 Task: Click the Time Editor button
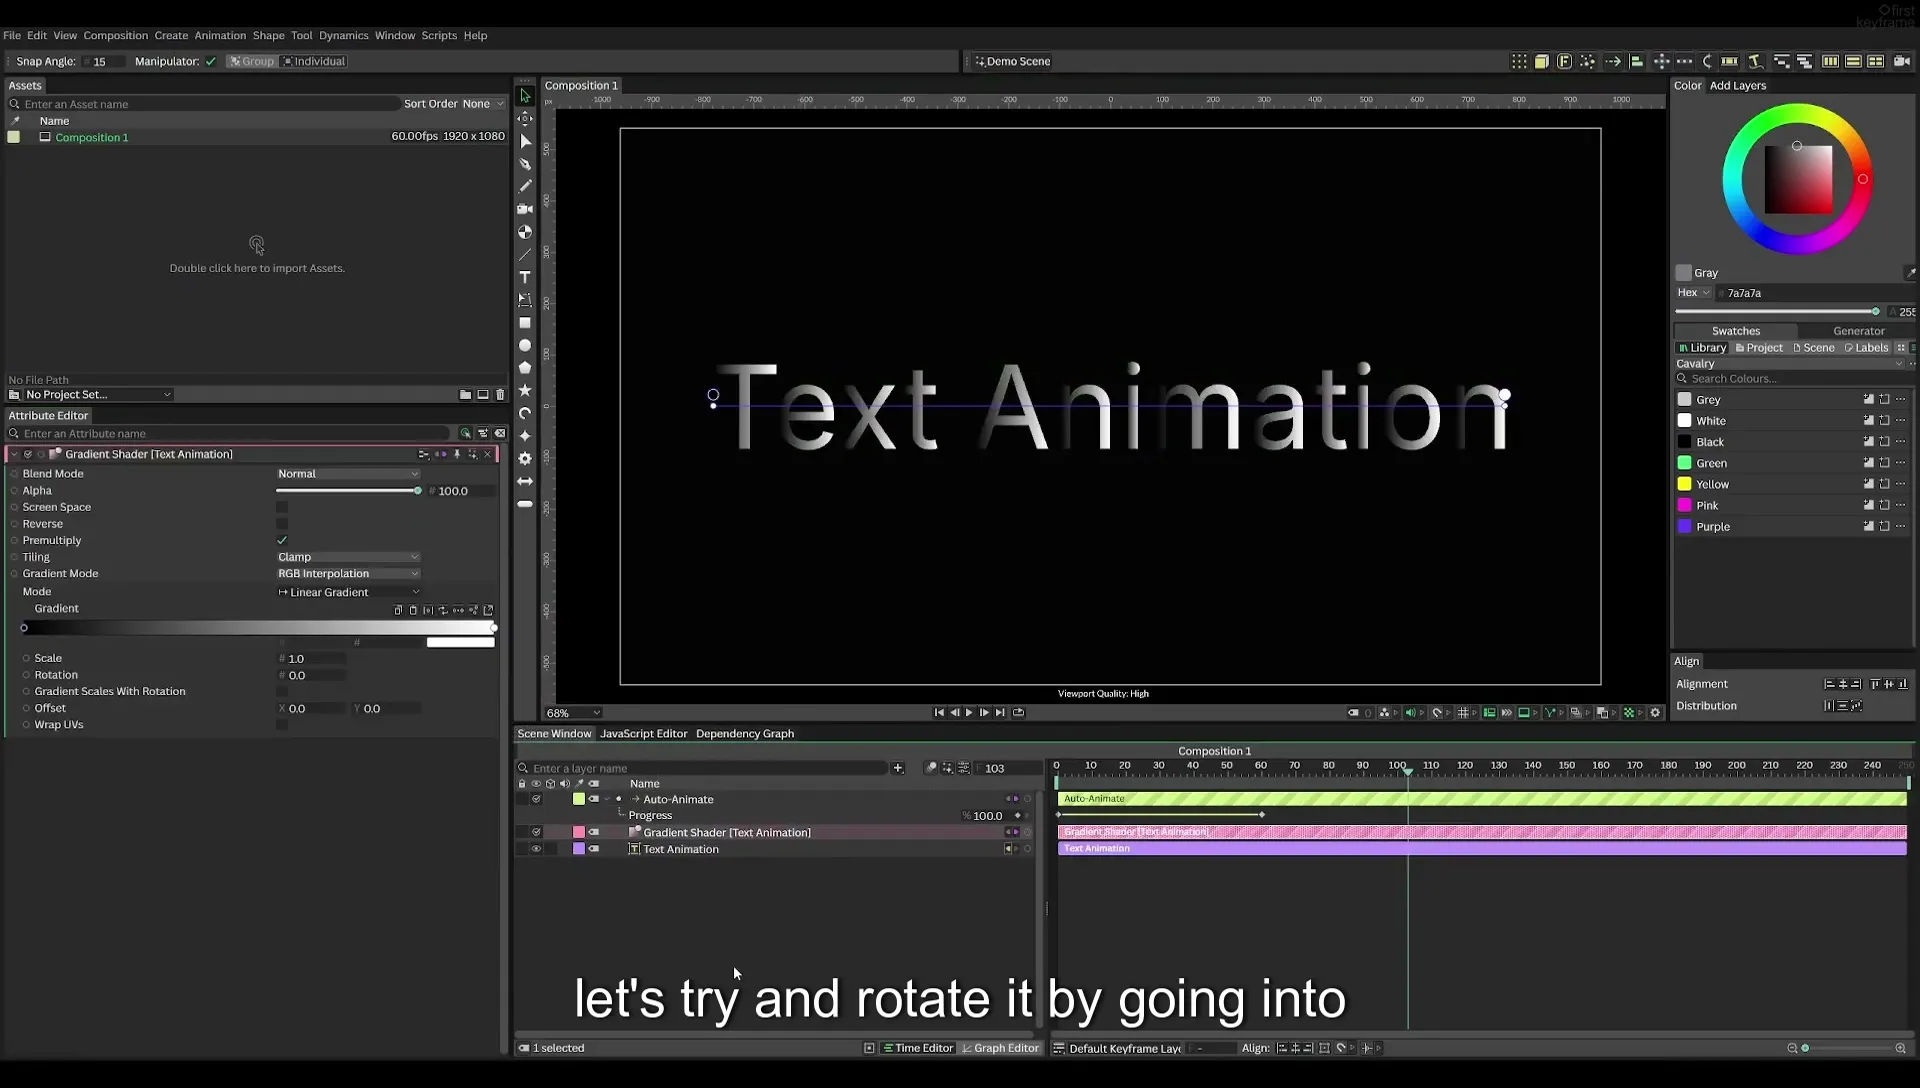click(x=918, y=1048)
